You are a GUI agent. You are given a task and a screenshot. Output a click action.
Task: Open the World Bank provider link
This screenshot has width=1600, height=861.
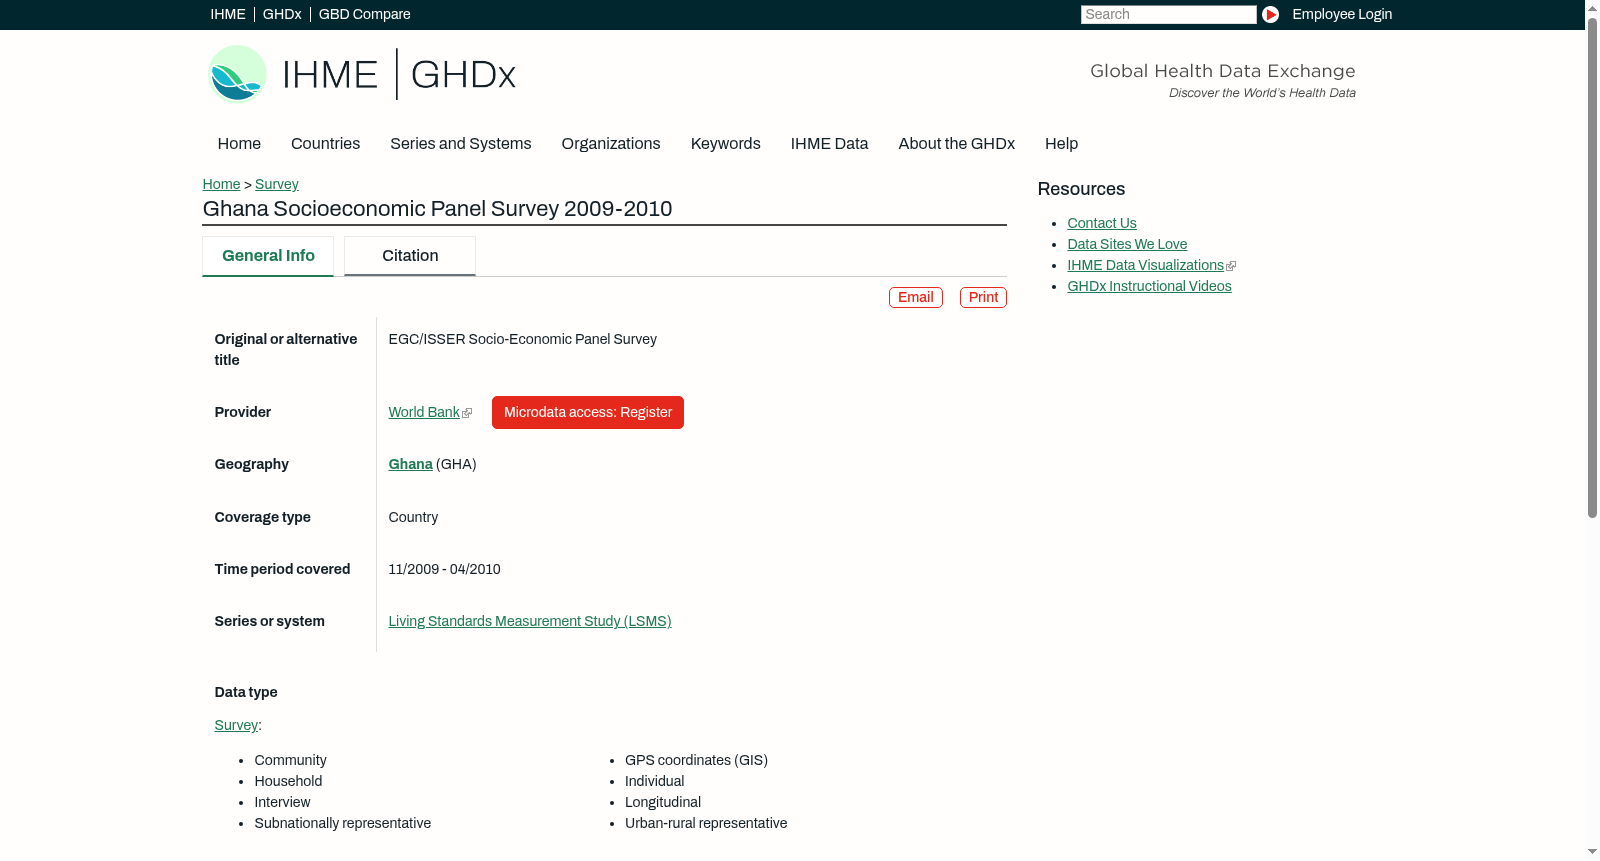(x=424, y=412)
